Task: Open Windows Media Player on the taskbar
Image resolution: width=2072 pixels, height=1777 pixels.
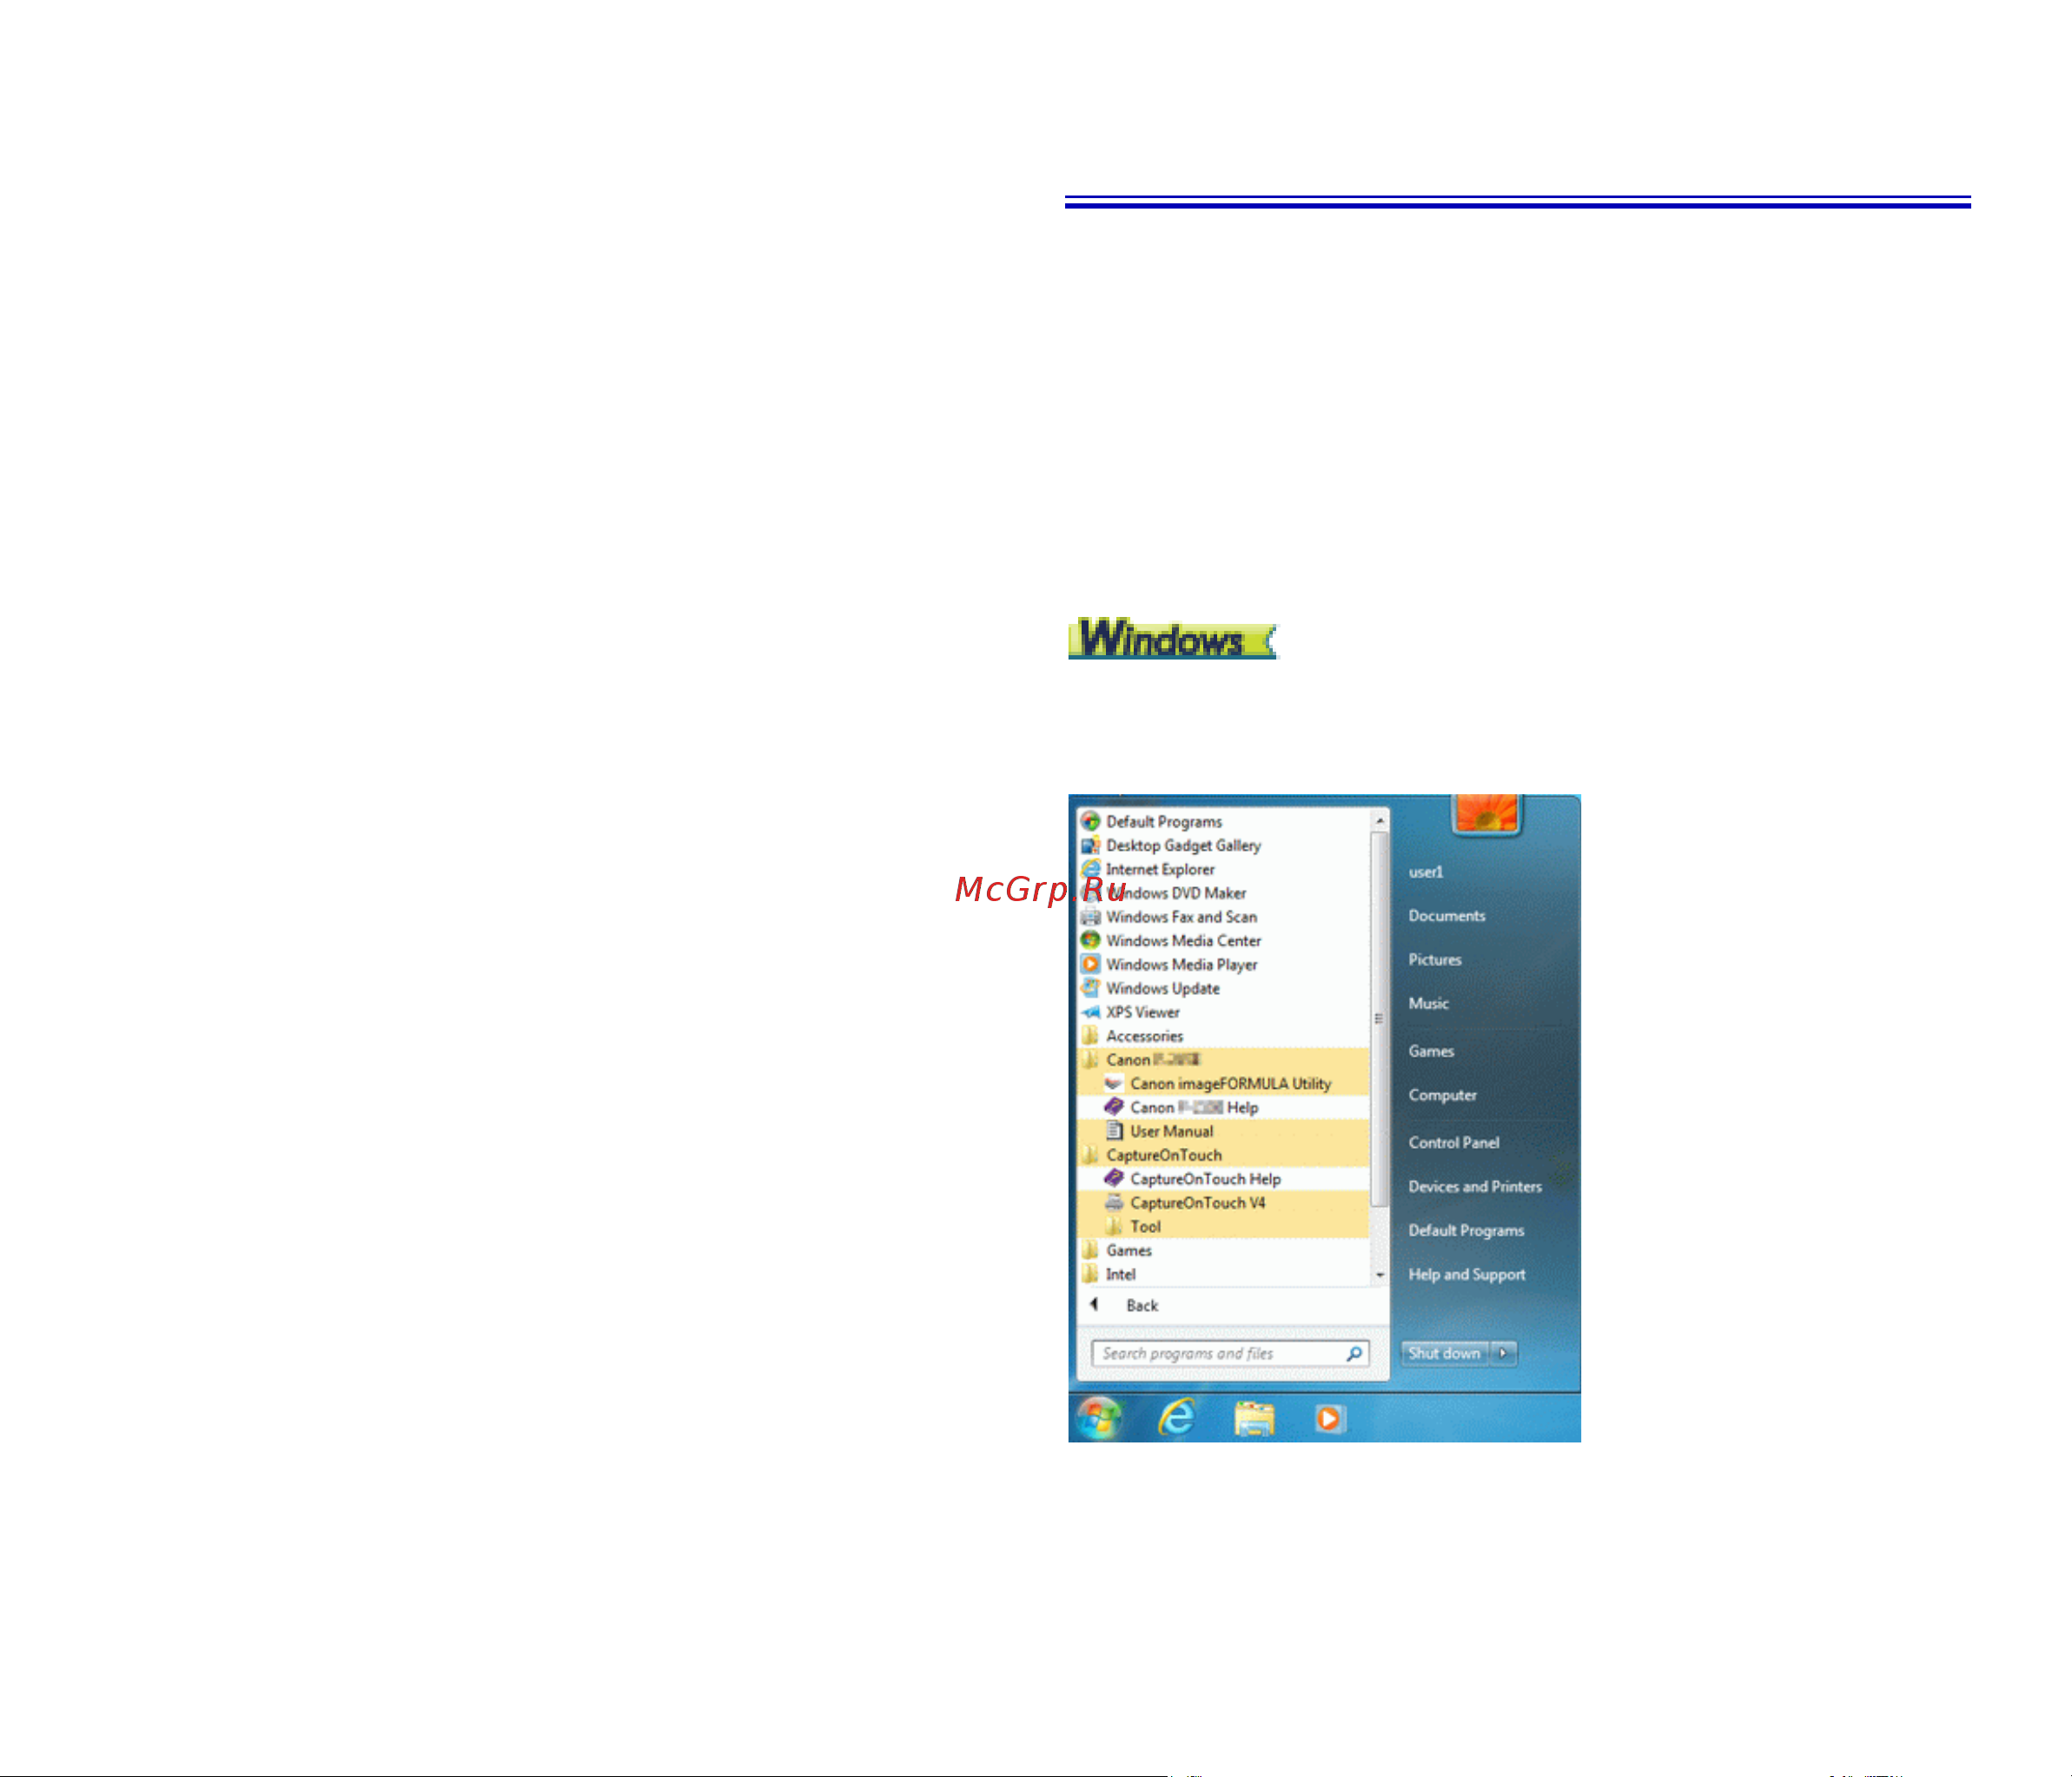Action: pos(1329,1419)
